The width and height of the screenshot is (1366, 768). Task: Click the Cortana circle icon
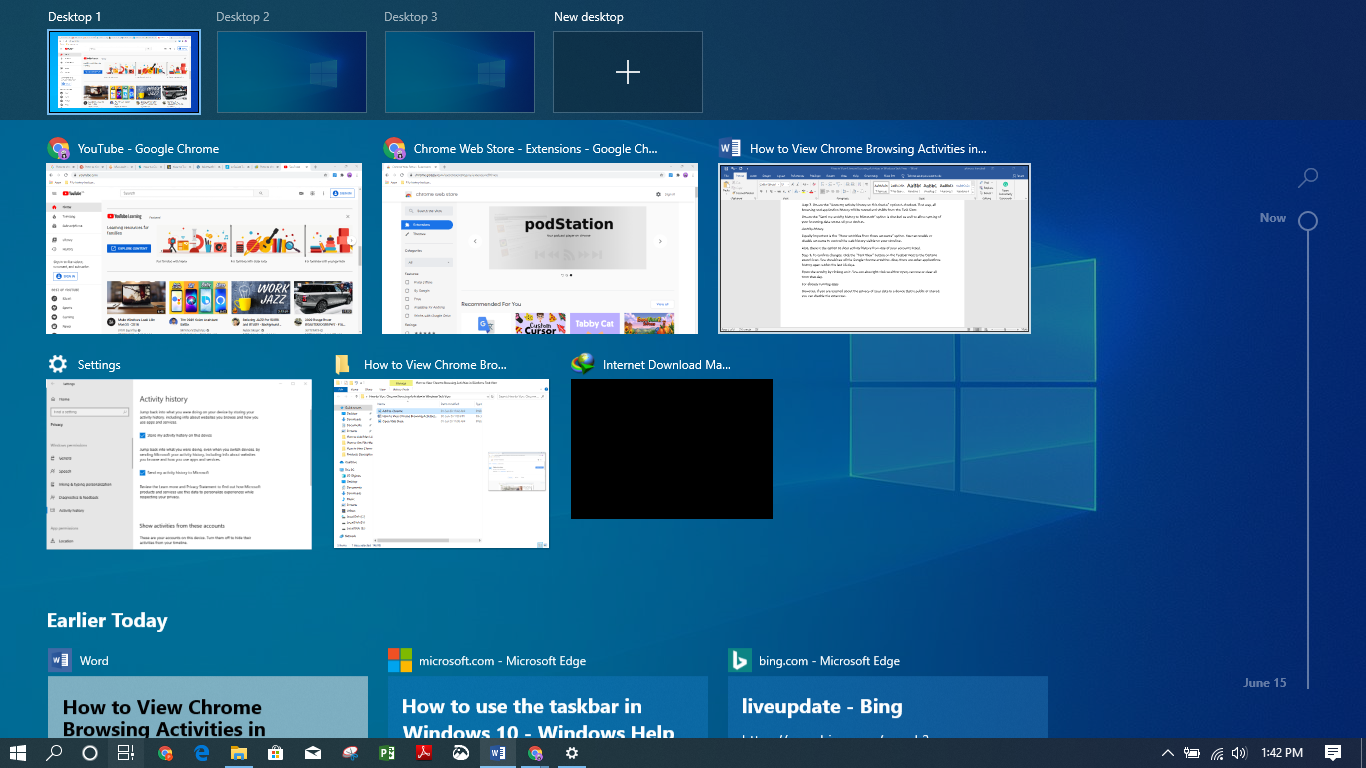pos(90,753)
